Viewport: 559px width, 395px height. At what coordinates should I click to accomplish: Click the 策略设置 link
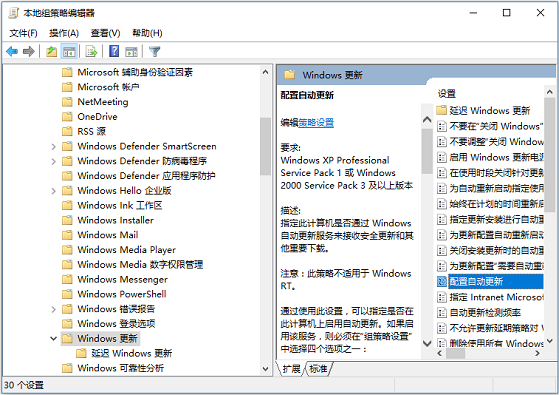pyautogui.click(x=316, y=123)
